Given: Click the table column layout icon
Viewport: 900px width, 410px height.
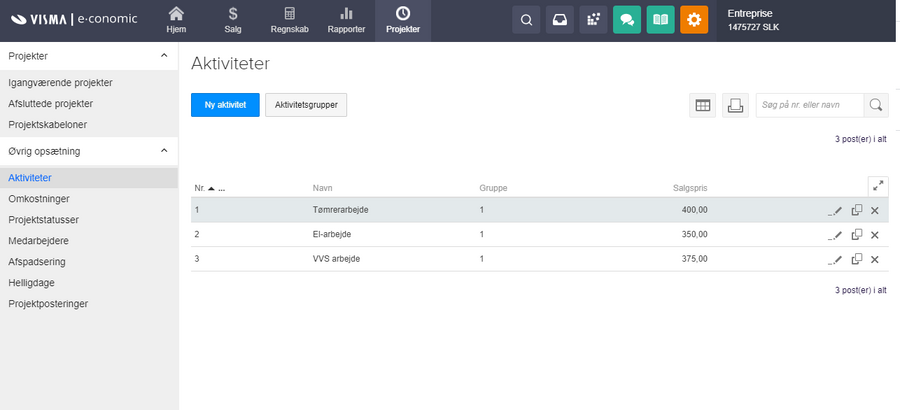Looking at the screenshot, I should tap(702, 105).
